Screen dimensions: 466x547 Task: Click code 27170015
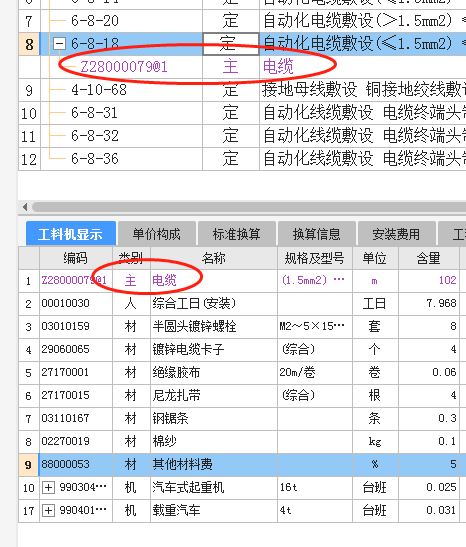(66, 396)
